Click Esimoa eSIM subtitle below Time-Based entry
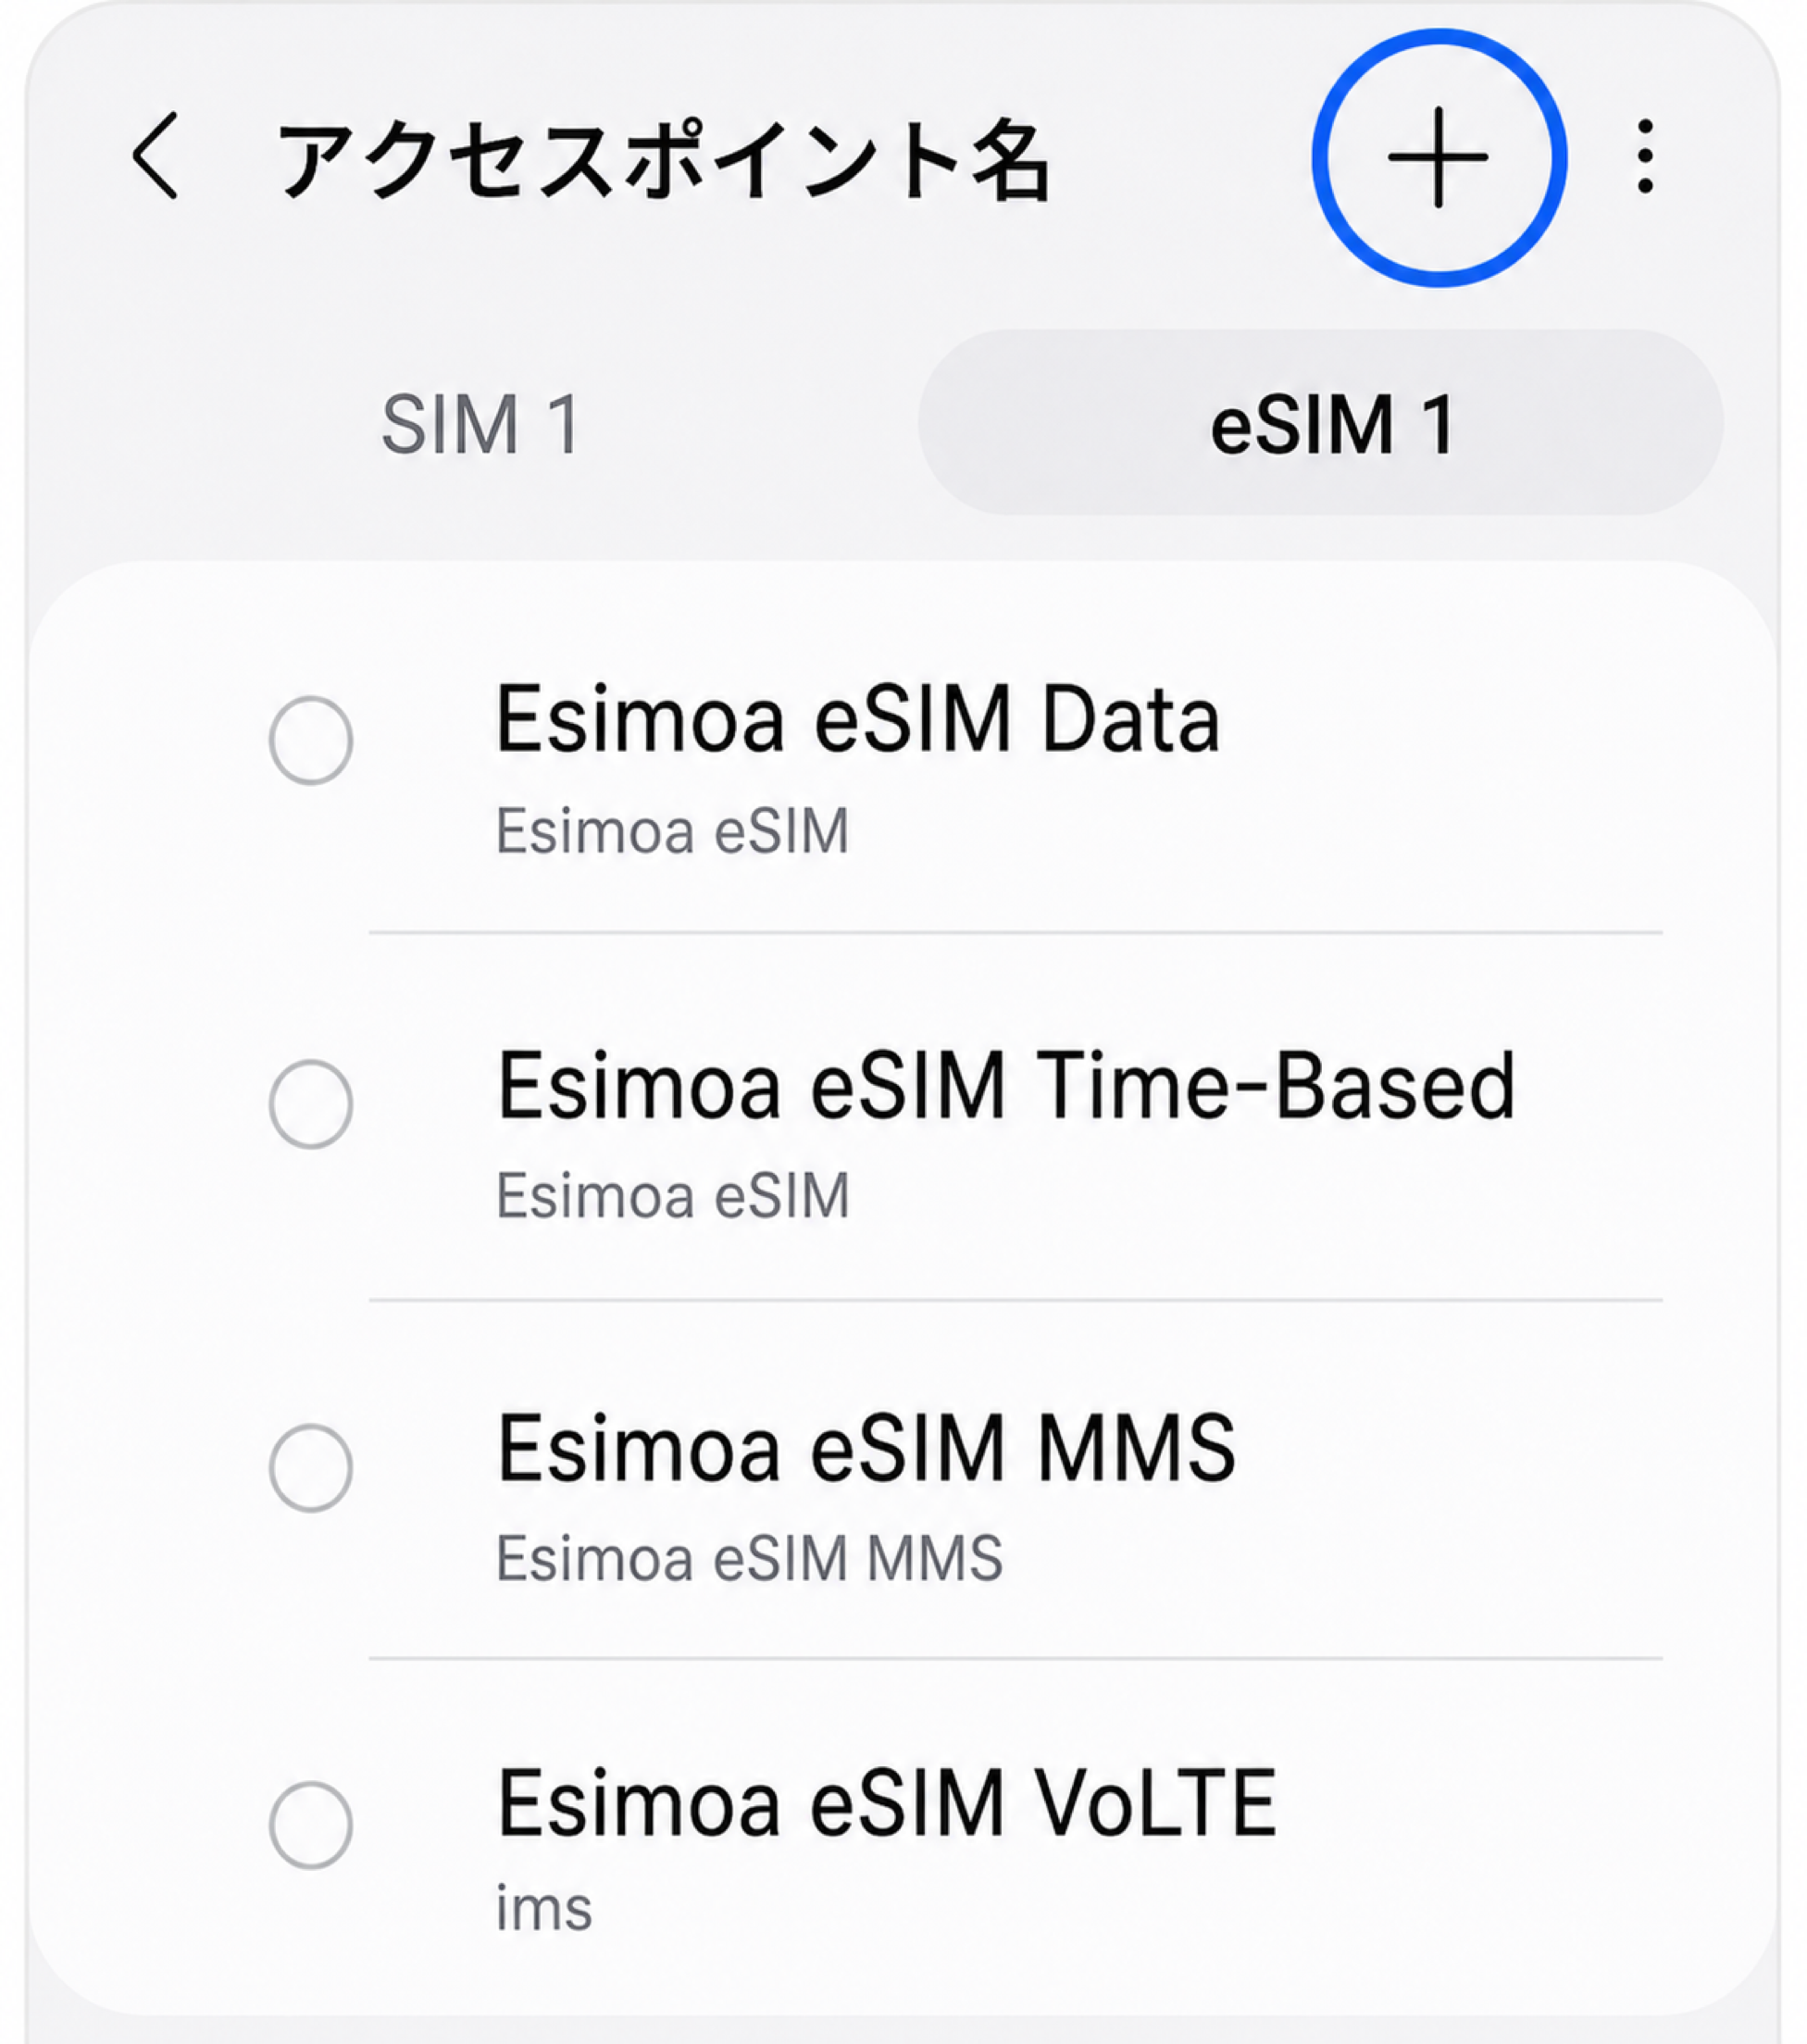The height and width of the screenshot is (2044, 1807). 672,1195
